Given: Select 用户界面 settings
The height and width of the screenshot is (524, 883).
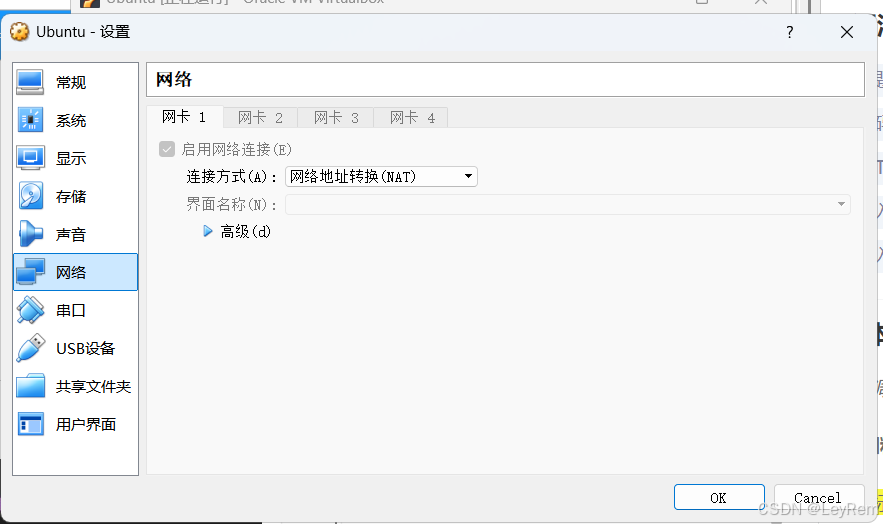Looking at the screenshot, I should click(75, 424).
